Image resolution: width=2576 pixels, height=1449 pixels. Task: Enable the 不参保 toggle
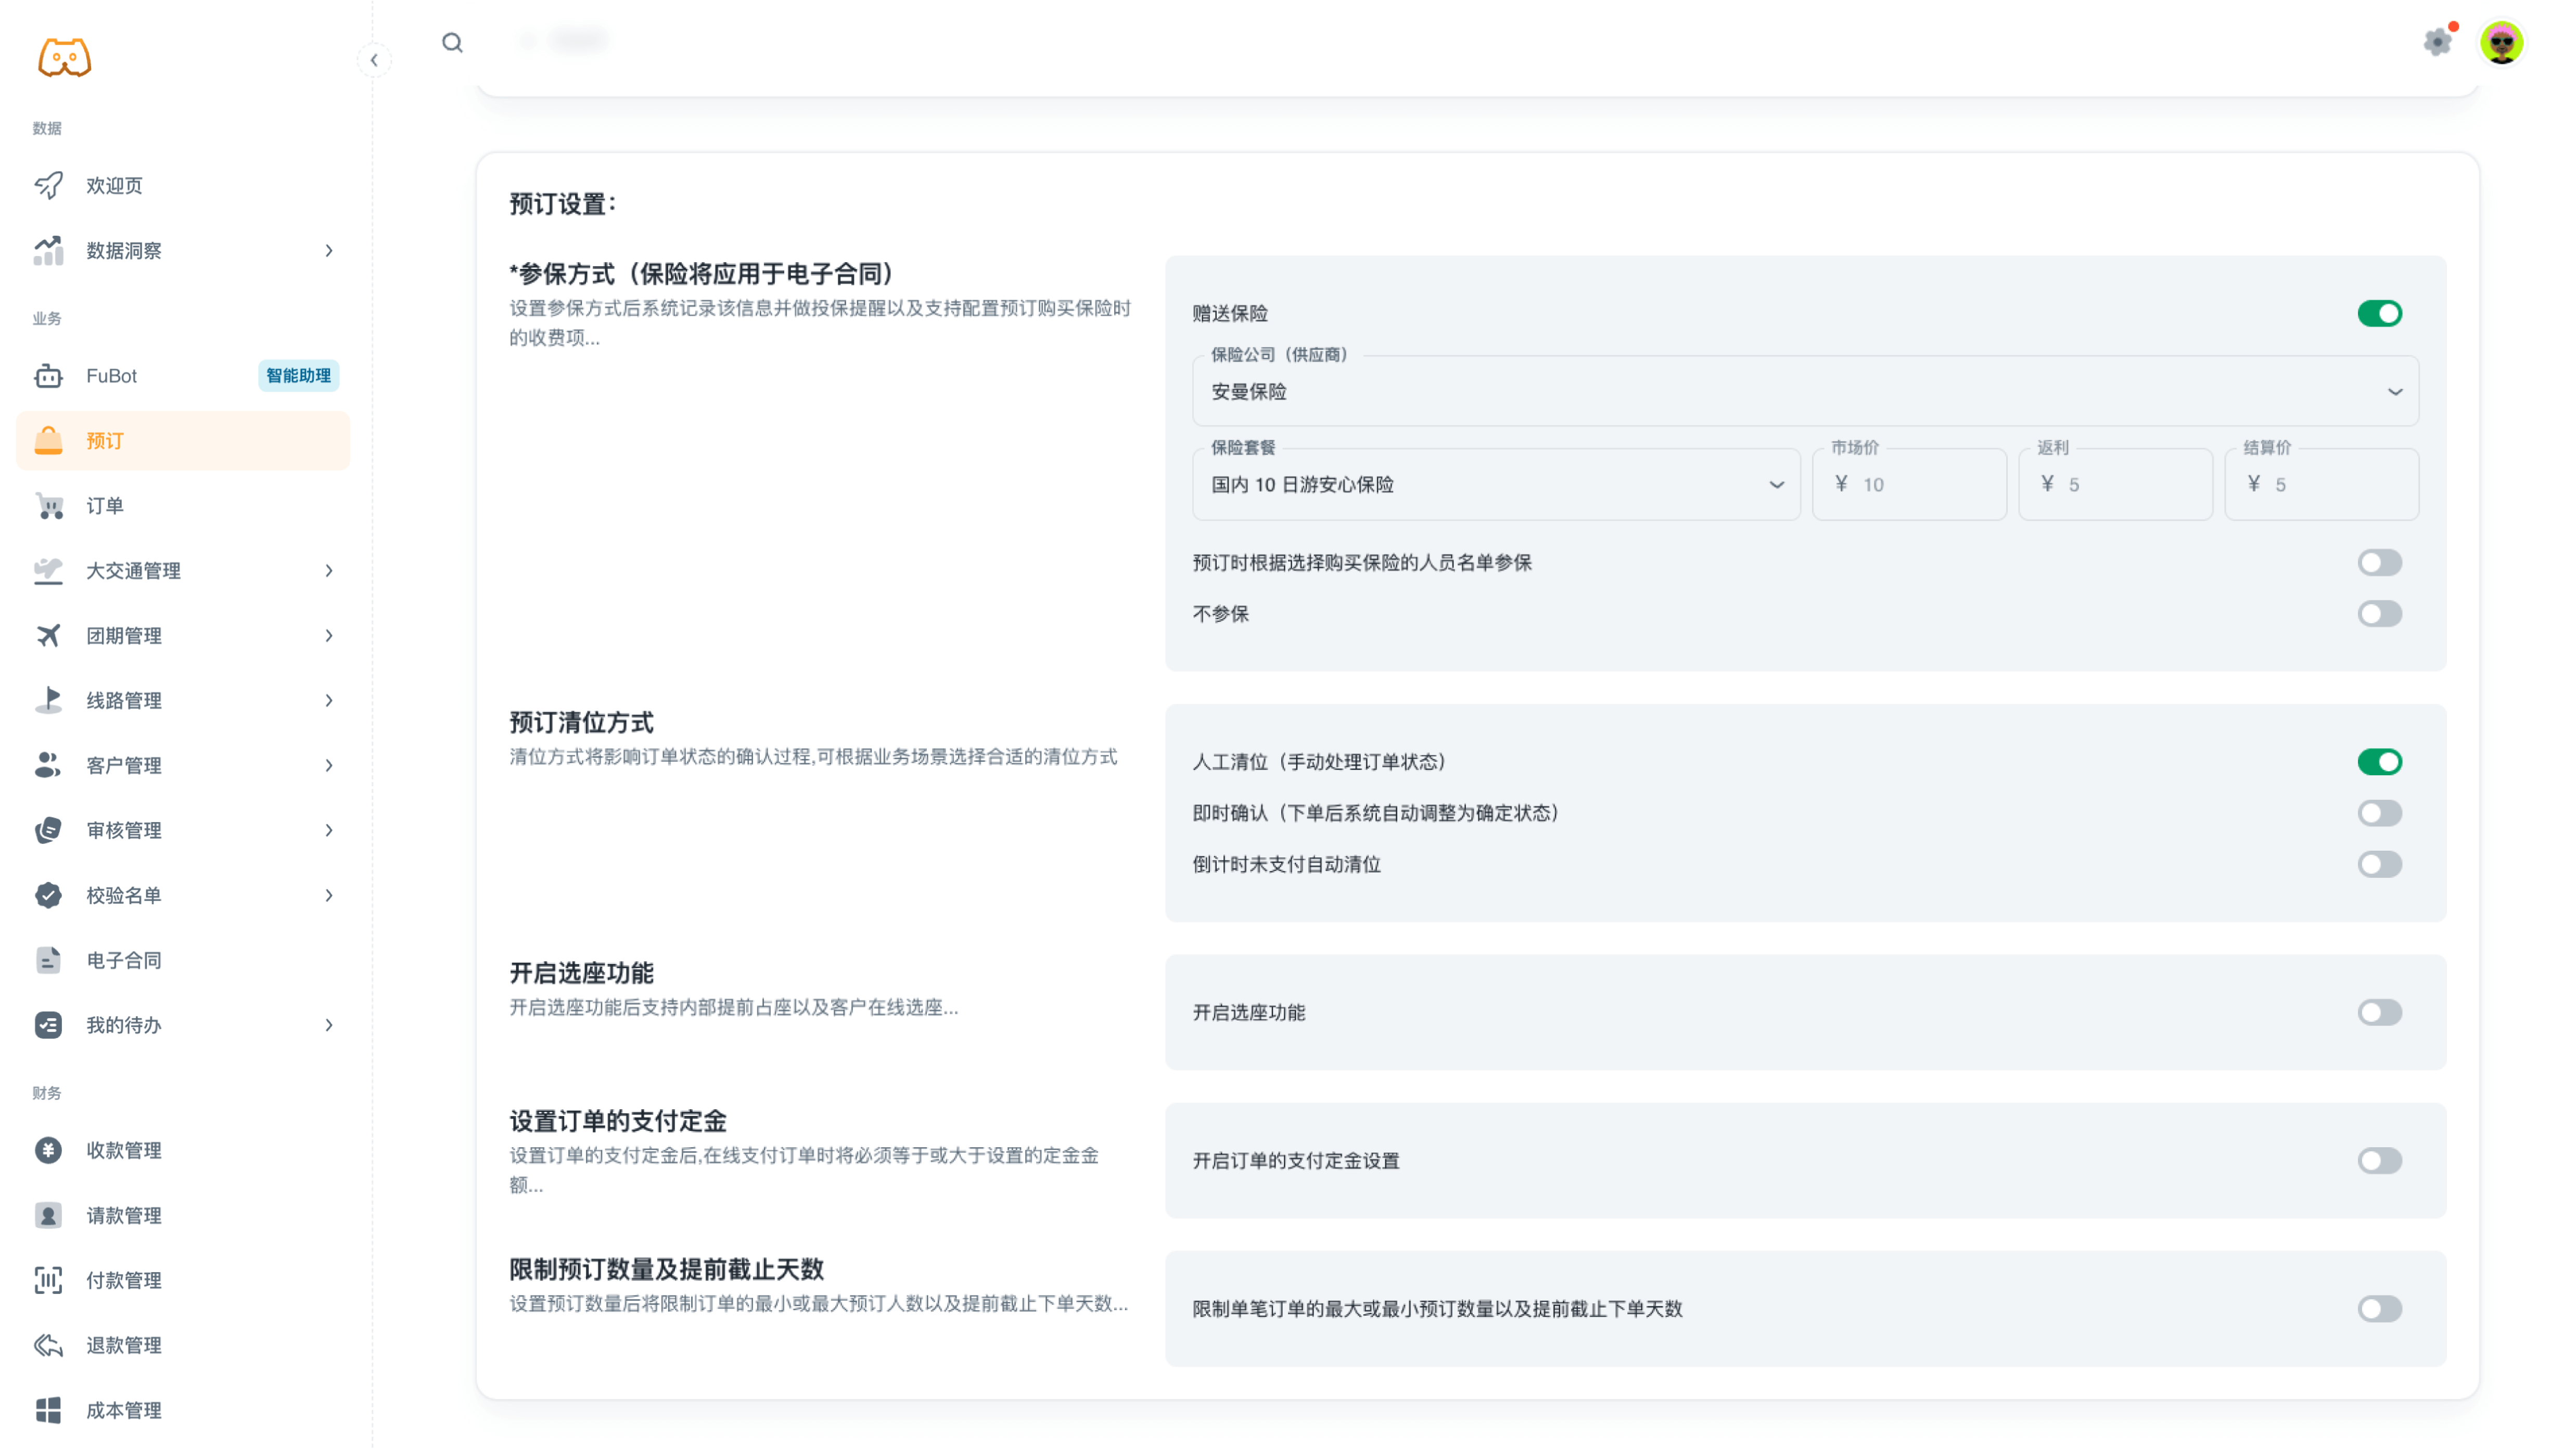[x=2380, y=614]
